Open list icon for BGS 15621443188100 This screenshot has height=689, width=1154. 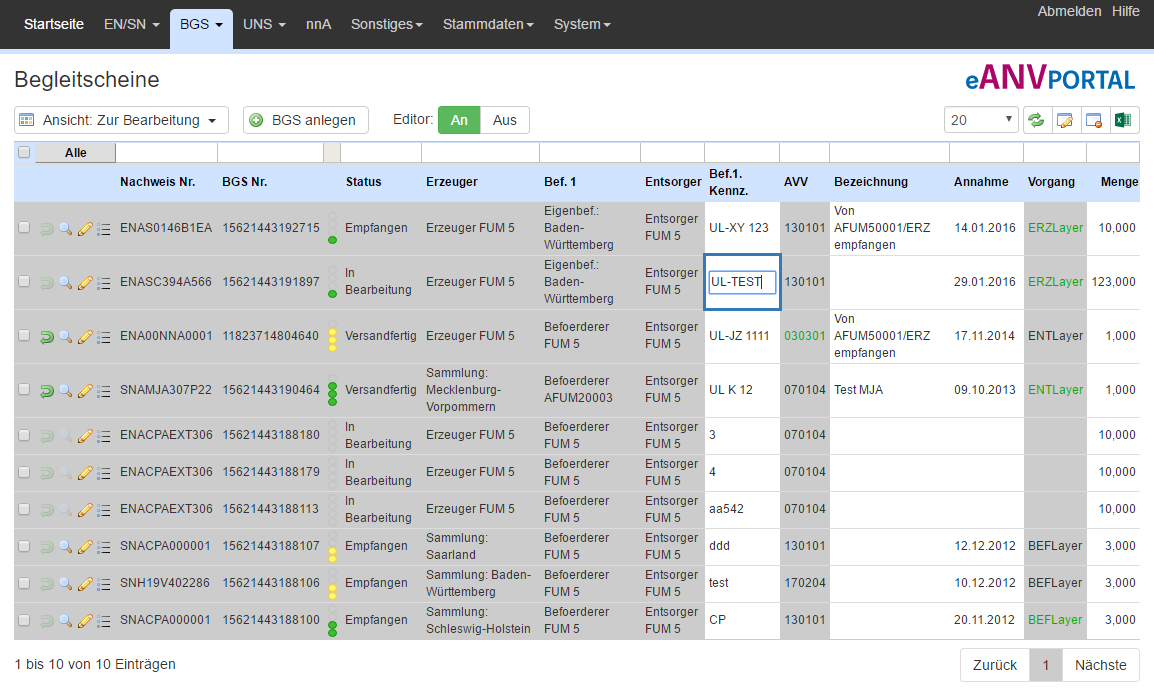pos(104,621)
